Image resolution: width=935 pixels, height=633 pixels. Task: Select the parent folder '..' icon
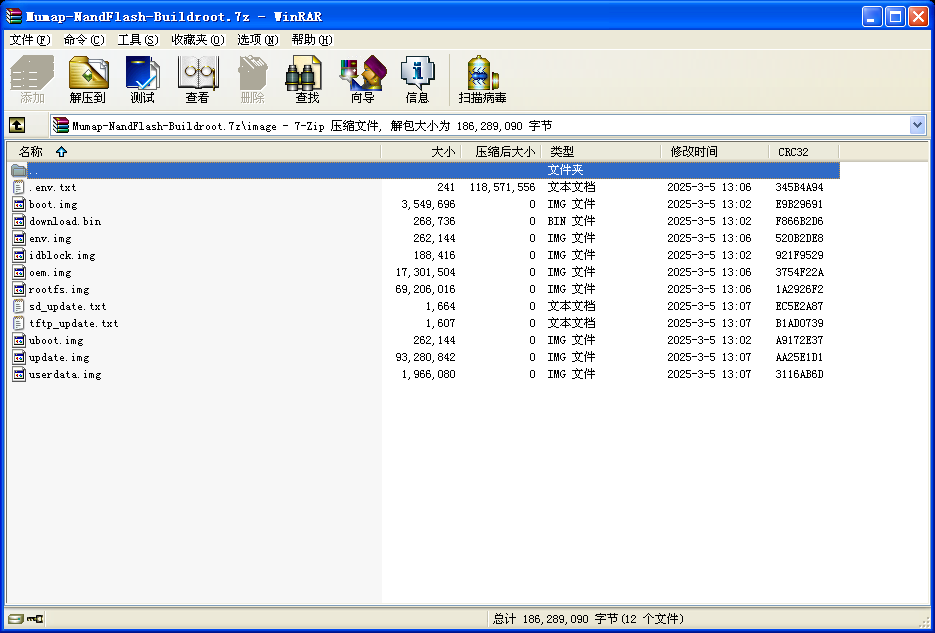click(19, 170)
